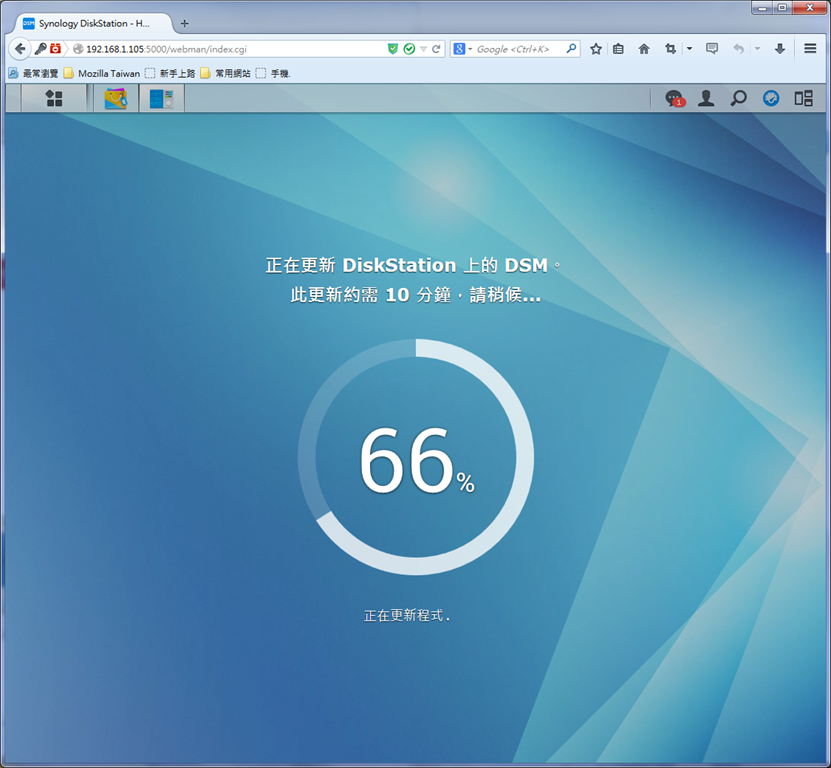This screenshot has width=831, height=768.
Task: Click the green checkmark icon in the address bar
Action: (409, 49)
